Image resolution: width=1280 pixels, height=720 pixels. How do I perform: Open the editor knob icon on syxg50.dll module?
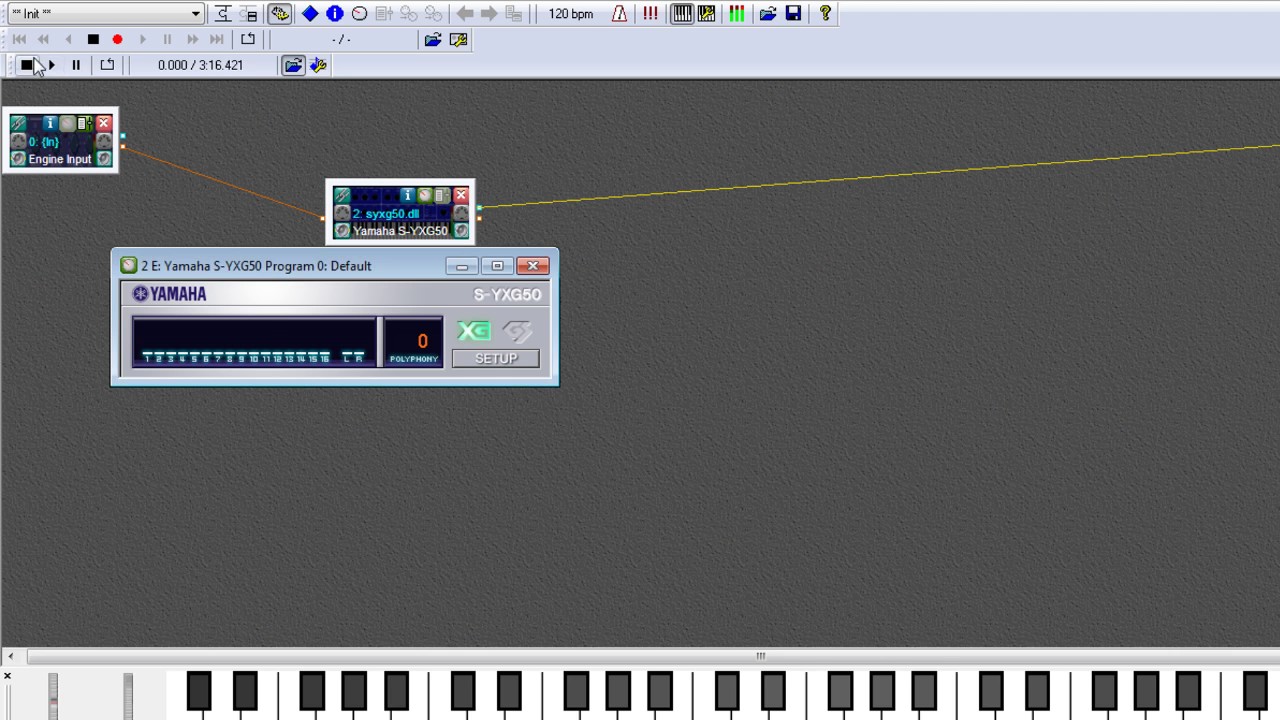click(424, 195)
